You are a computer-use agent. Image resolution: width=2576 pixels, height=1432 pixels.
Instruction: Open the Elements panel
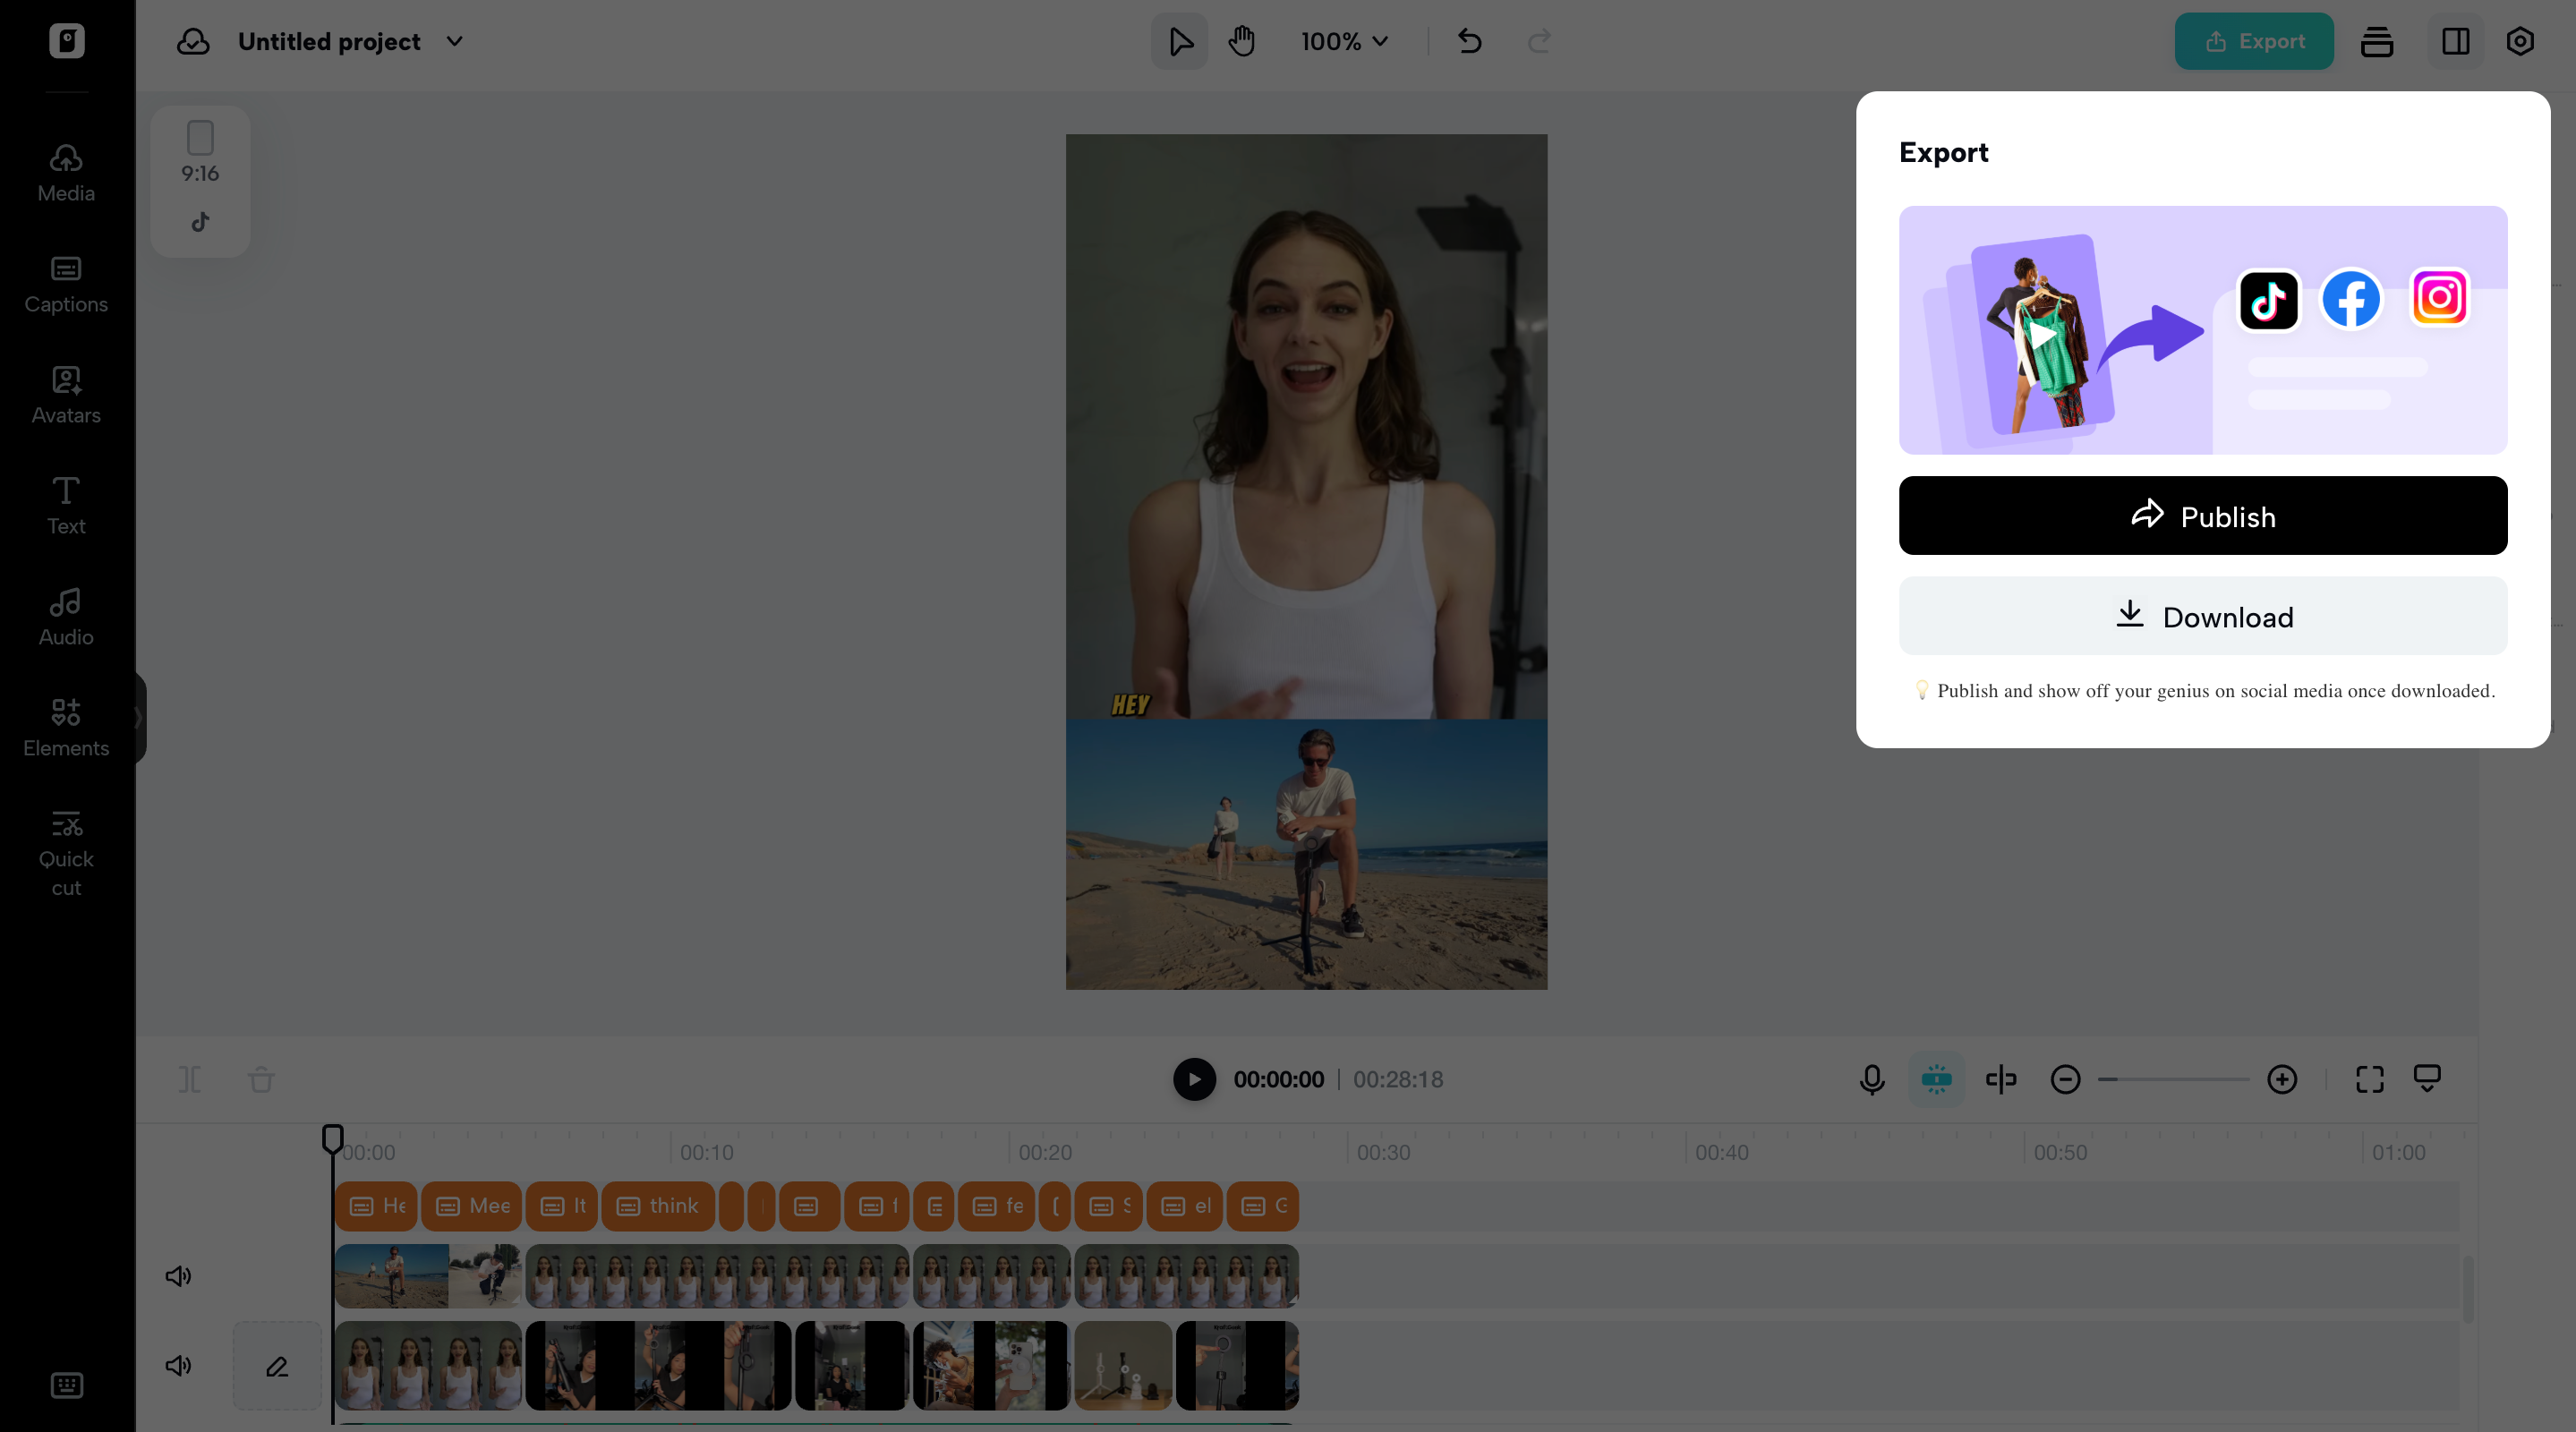click(x=66, y=728)
